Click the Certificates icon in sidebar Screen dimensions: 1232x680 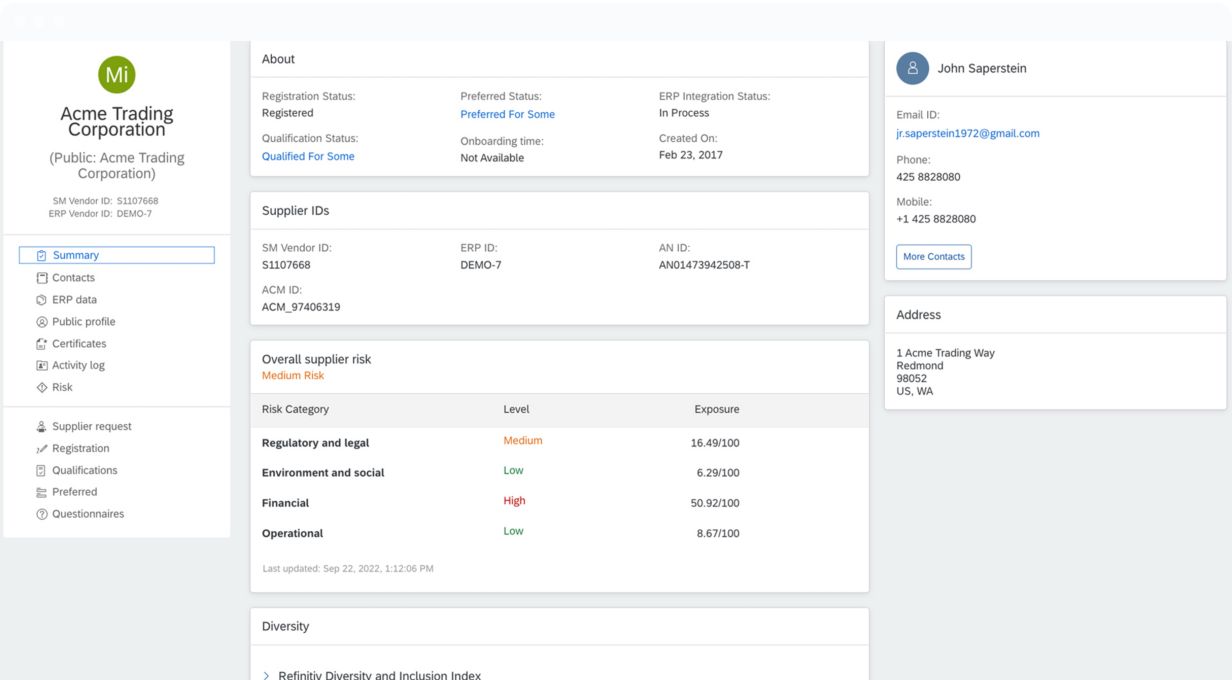pyautogui.click(x=42, y=344)
